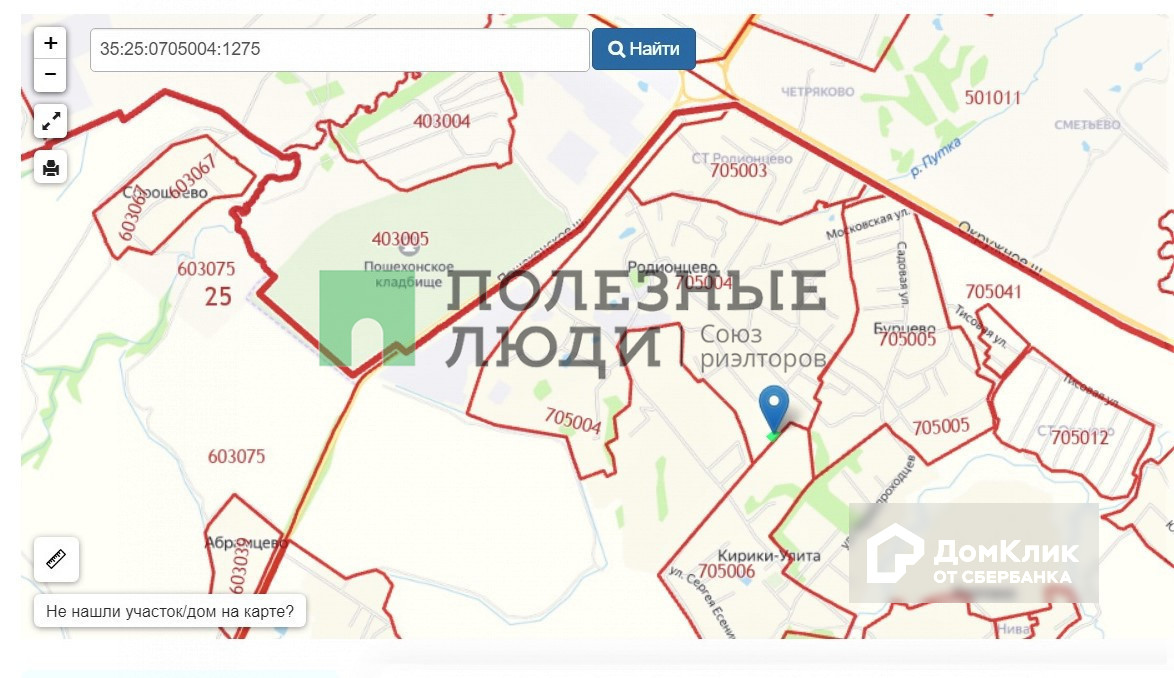Select the 705012 block label

[1079, 438]
